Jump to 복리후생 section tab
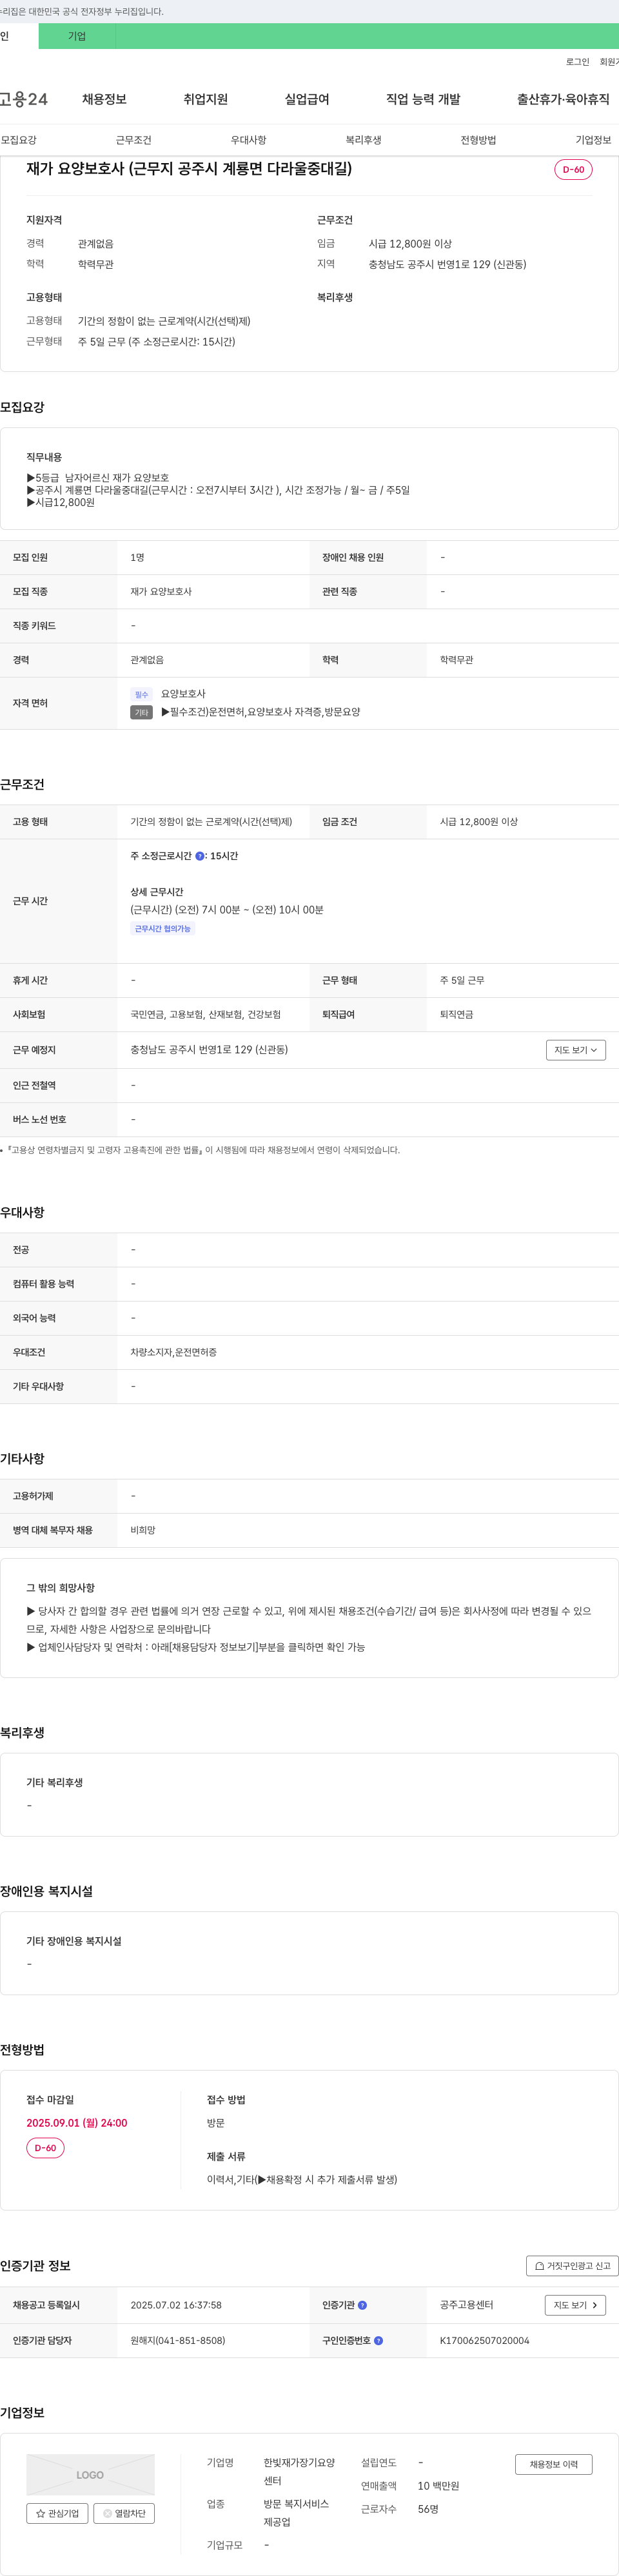Screen dimensions: 619x2576 (363, 140)
